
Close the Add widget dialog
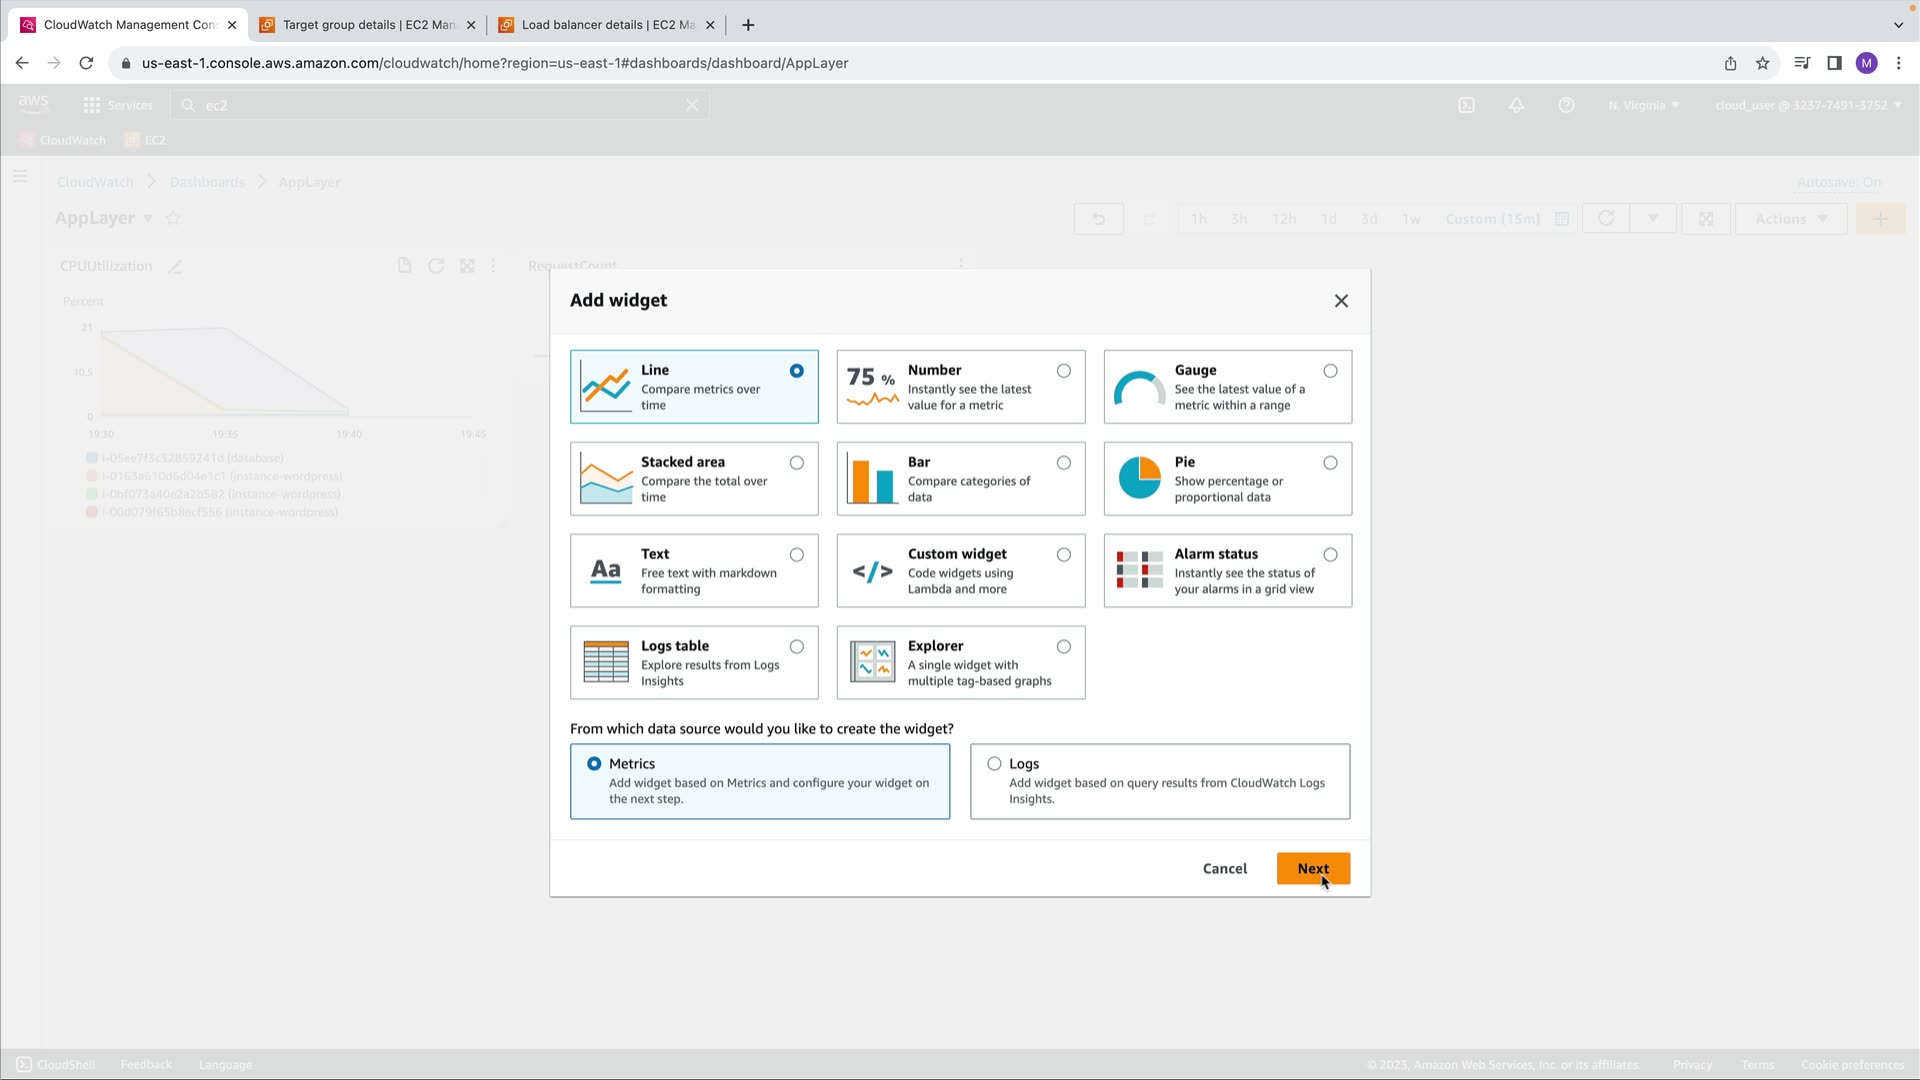click(x=1341, y=301)
